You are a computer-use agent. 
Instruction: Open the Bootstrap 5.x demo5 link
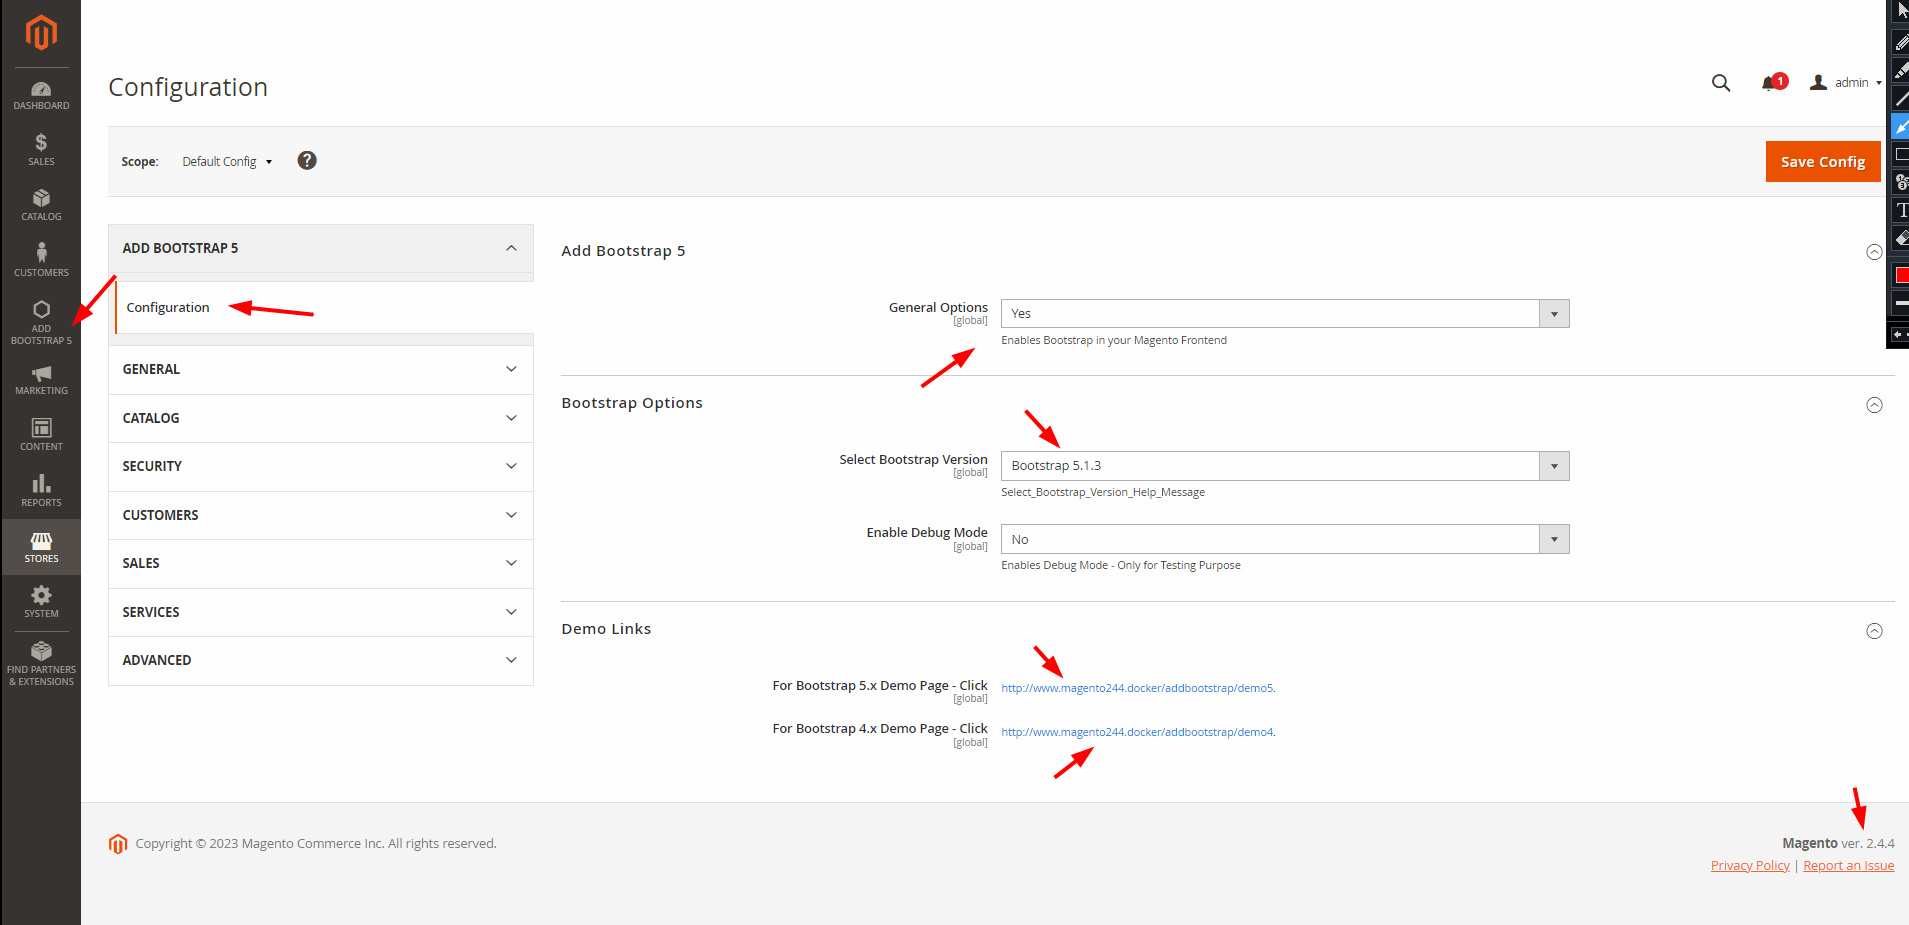point(1137,688)
